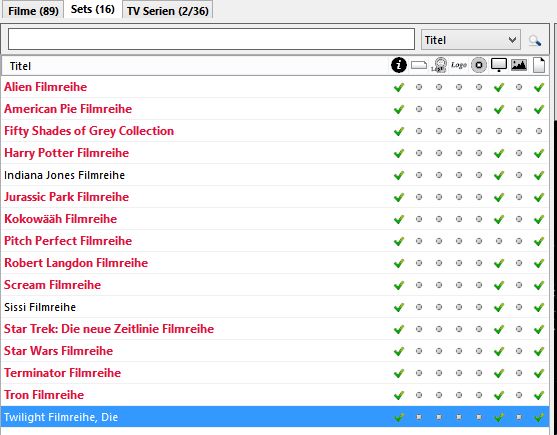Click the monitor fanart column header icon

tap(499, 65)
